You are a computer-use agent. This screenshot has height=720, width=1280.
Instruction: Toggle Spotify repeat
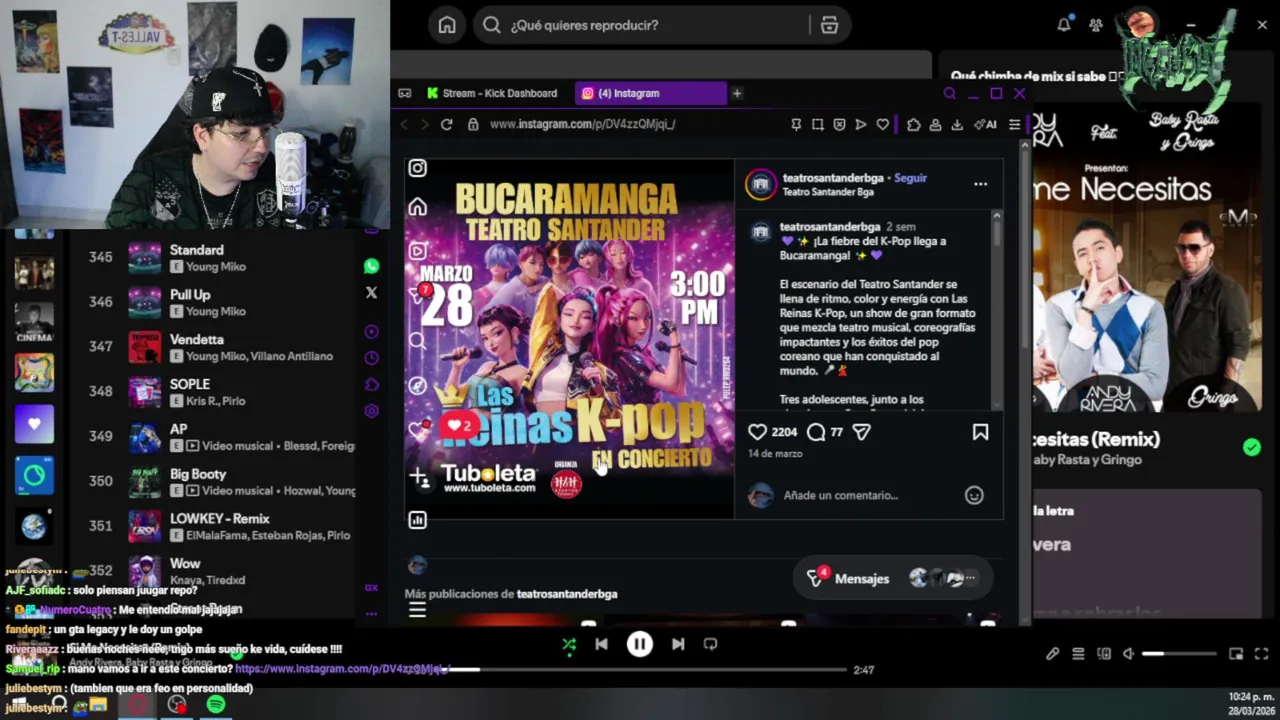pos(710,644)
